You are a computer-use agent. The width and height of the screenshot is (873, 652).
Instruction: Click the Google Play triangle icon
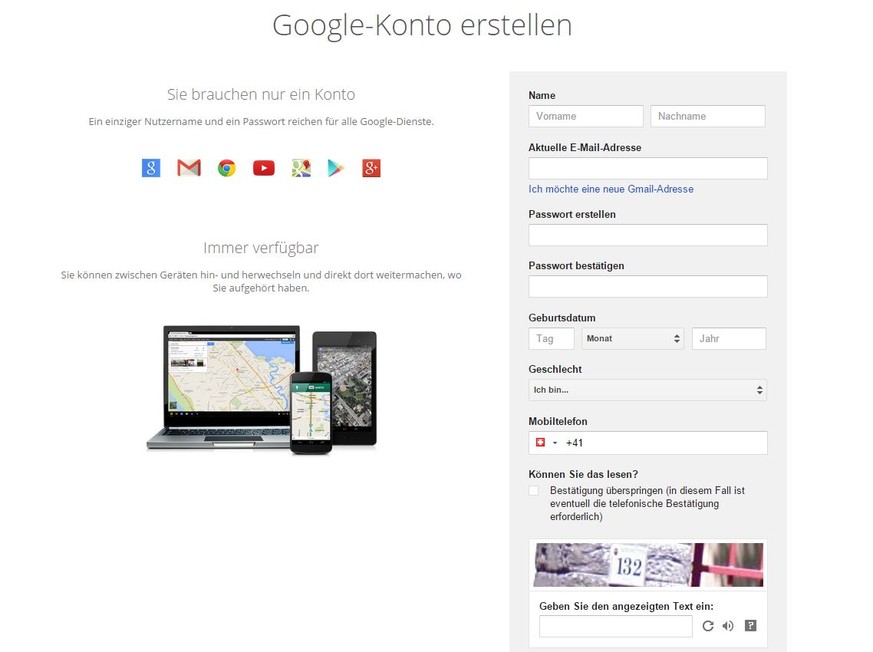[x=336, y=168]
